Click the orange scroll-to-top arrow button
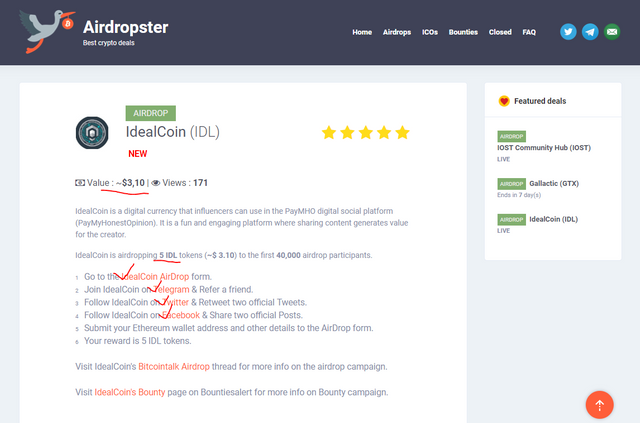Viewport: 640px width, 423px height. click(x=599, y=405)
